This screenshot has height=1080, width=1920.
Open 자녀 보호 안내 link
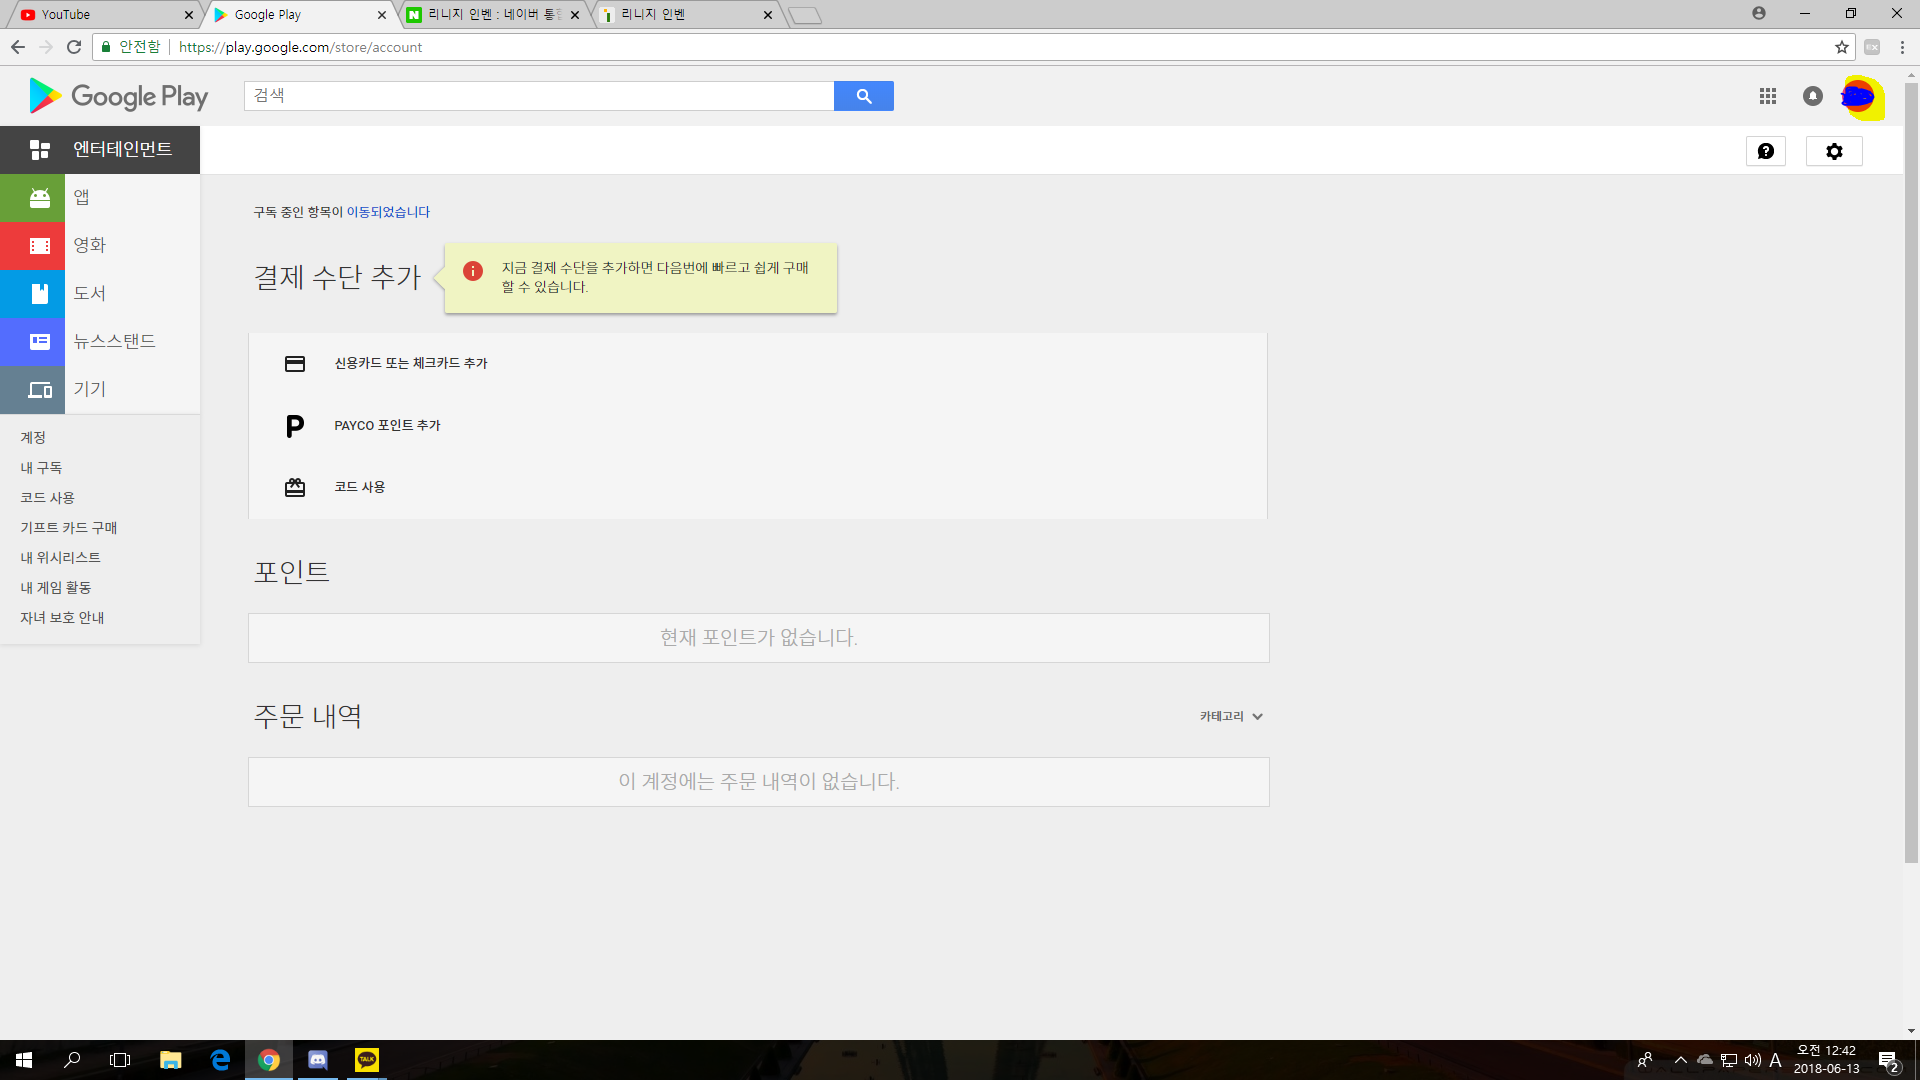click(x=62, y=618)
